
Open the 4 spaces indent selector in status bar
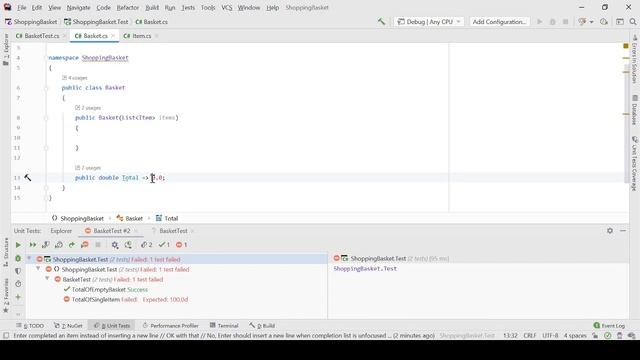coord(575,336)
